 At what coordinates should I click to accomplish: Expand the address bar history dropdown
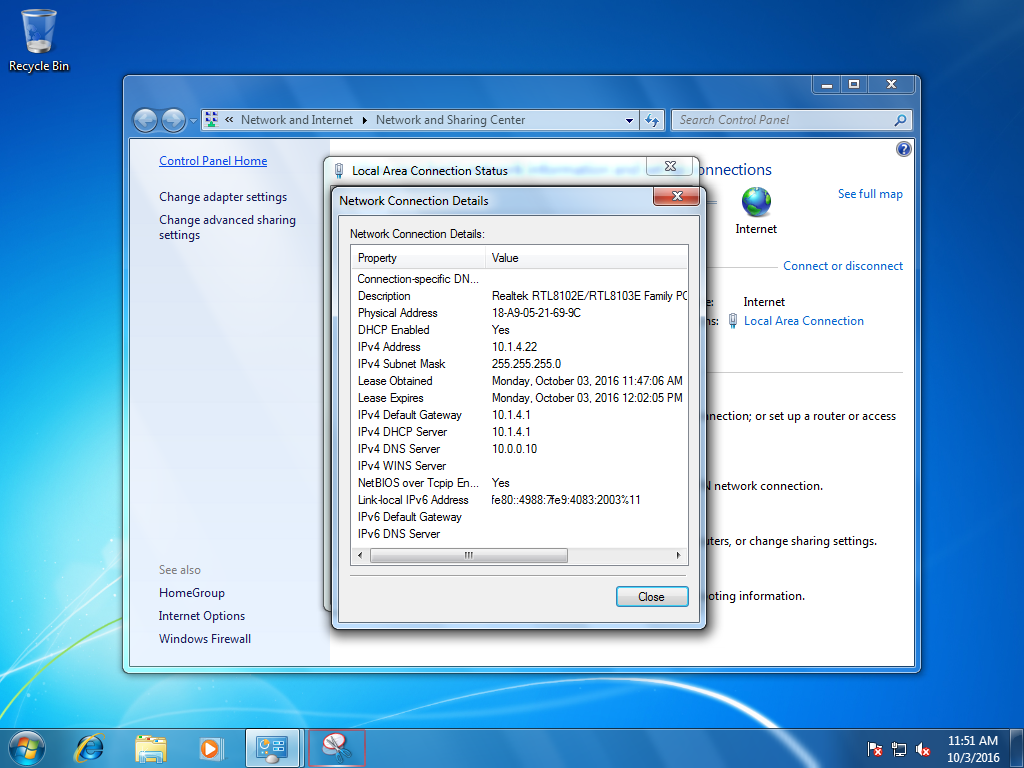tap(629, 120)
